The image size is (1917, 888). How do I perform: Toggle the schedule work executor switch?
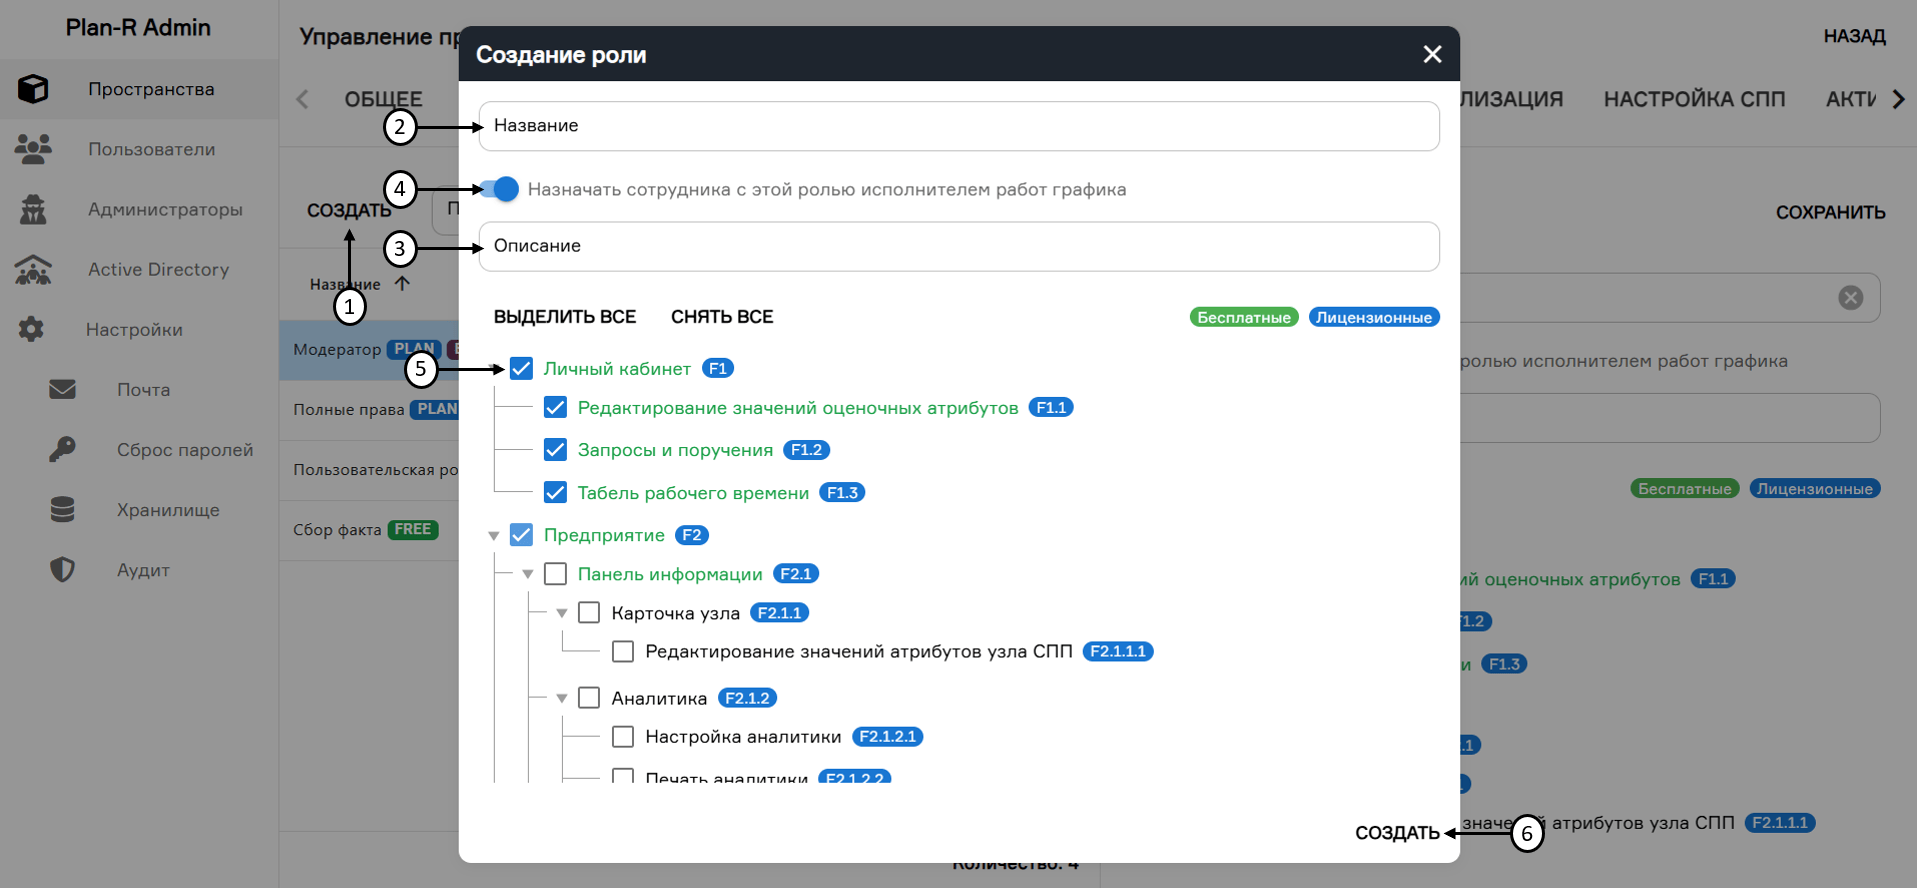tap(500, 189)
